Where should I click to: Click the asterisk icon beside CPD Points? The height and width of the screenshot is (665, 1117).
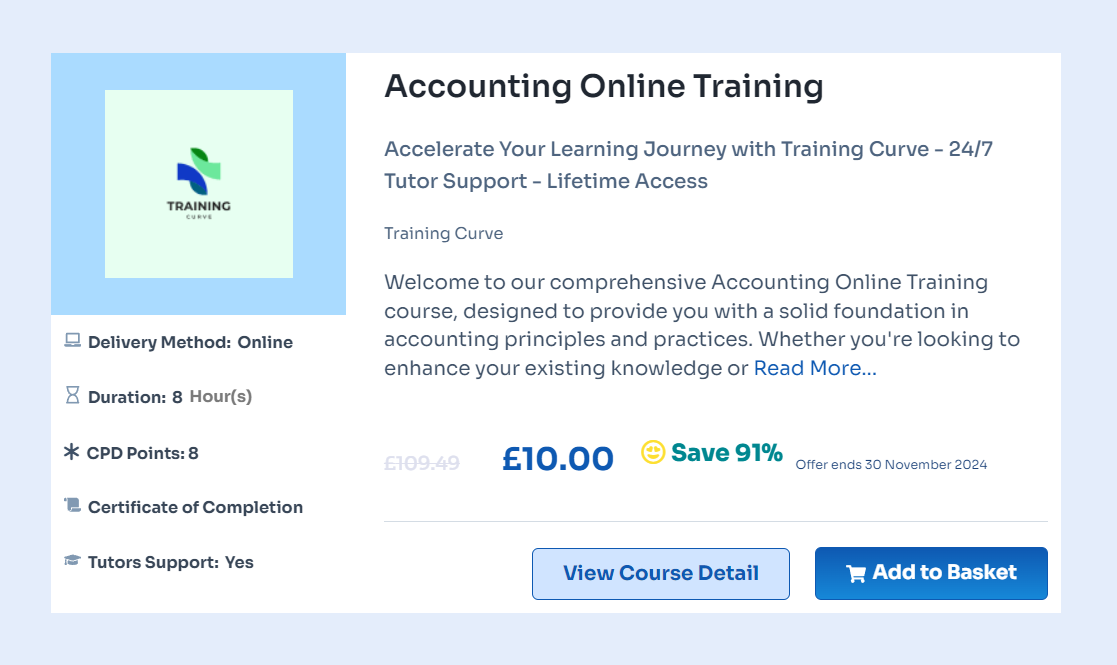(x=71, y=452)
